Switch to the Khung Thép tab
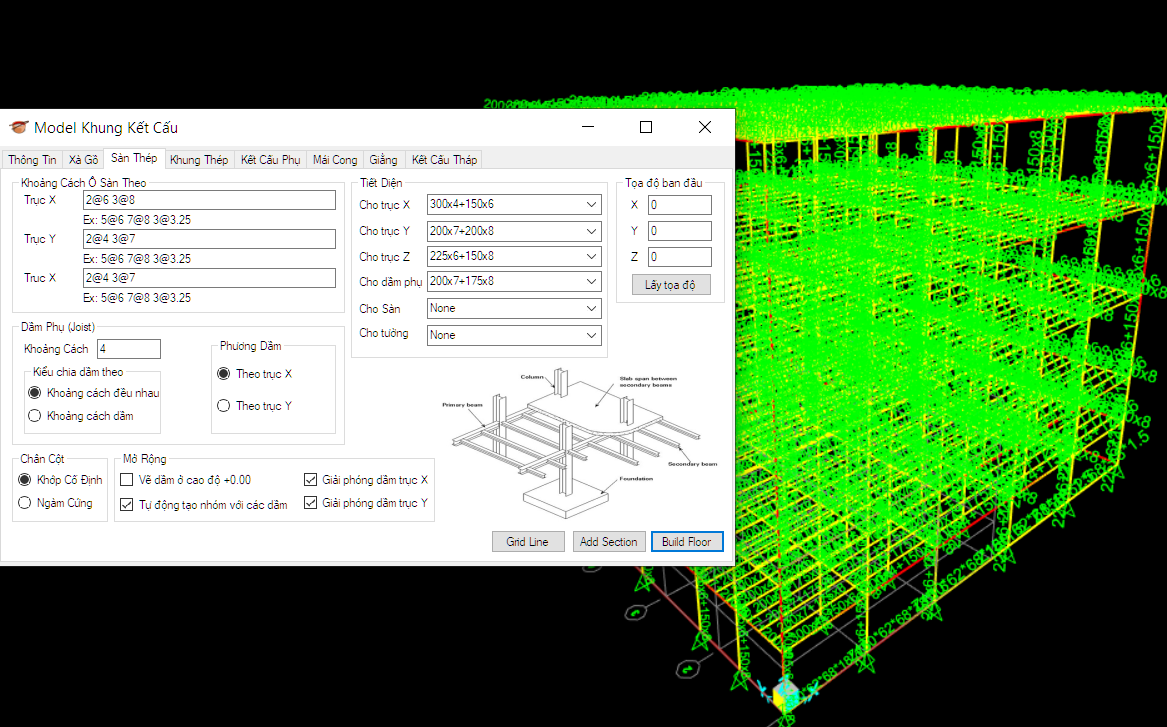 (x=199, y=160)
